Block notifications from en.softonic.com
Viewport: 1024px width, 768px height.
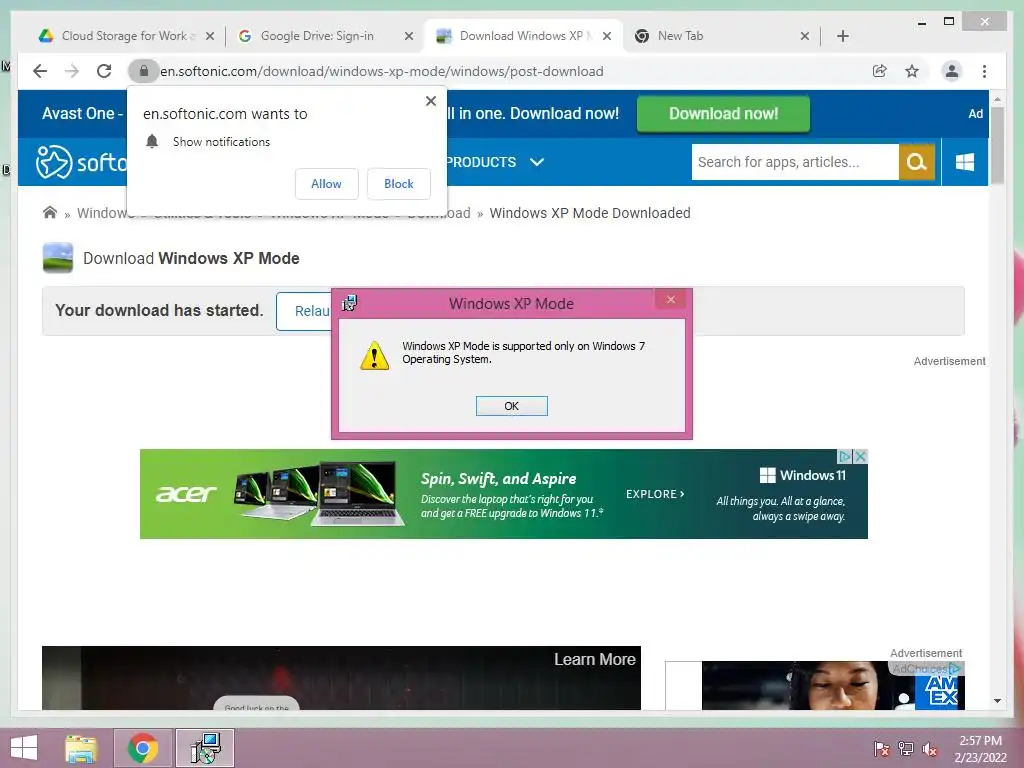(x=398, y=184)
